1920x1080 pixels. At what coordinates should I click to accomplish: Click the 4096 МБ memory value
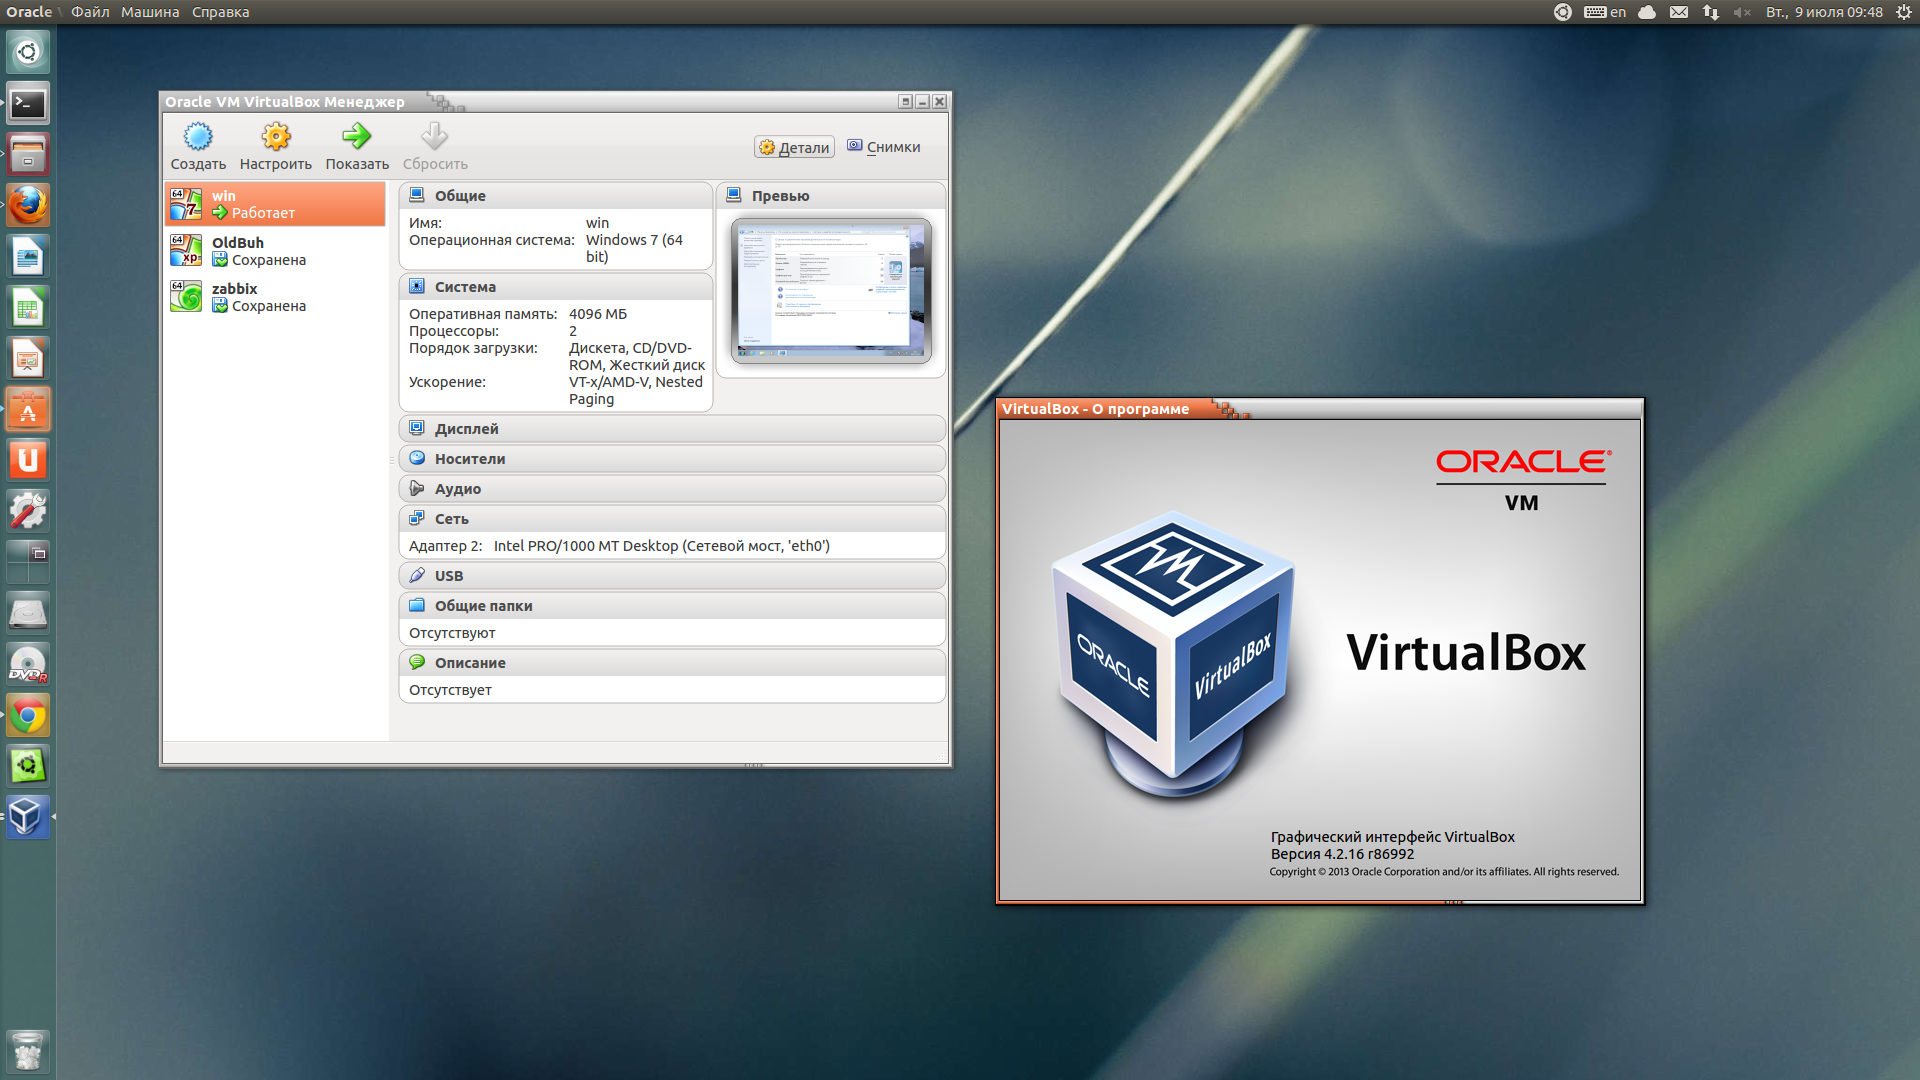coord(598,314)
